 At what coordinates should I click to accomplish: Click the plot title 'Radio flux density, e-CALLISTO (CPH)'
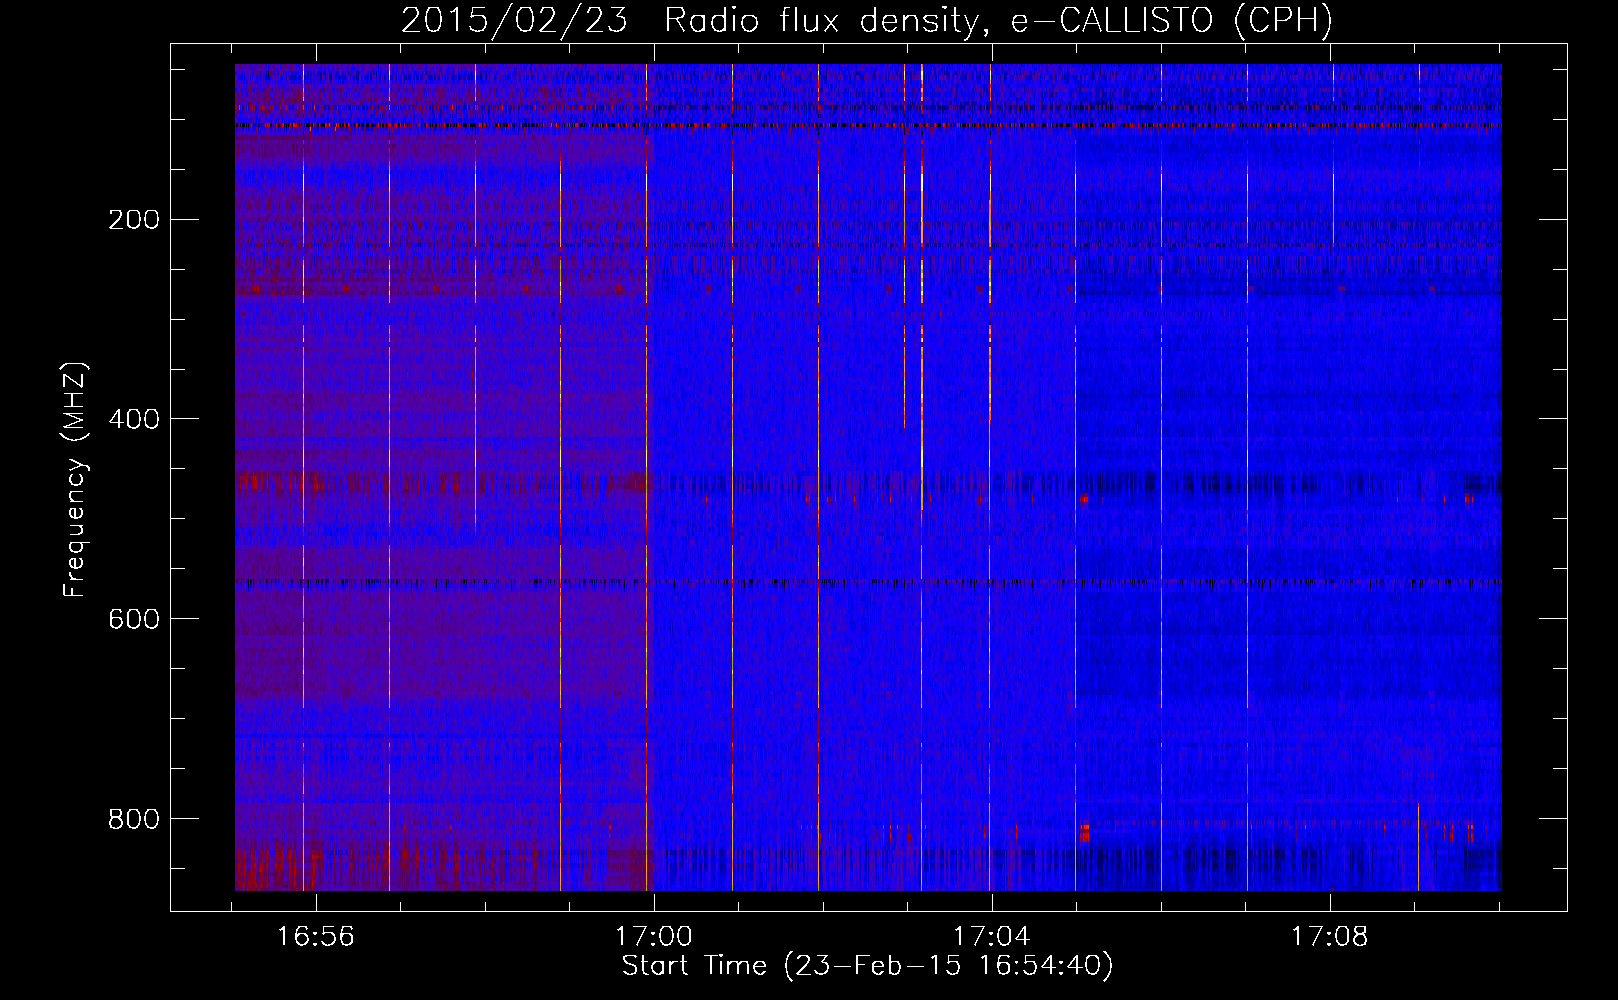point(998,21)
